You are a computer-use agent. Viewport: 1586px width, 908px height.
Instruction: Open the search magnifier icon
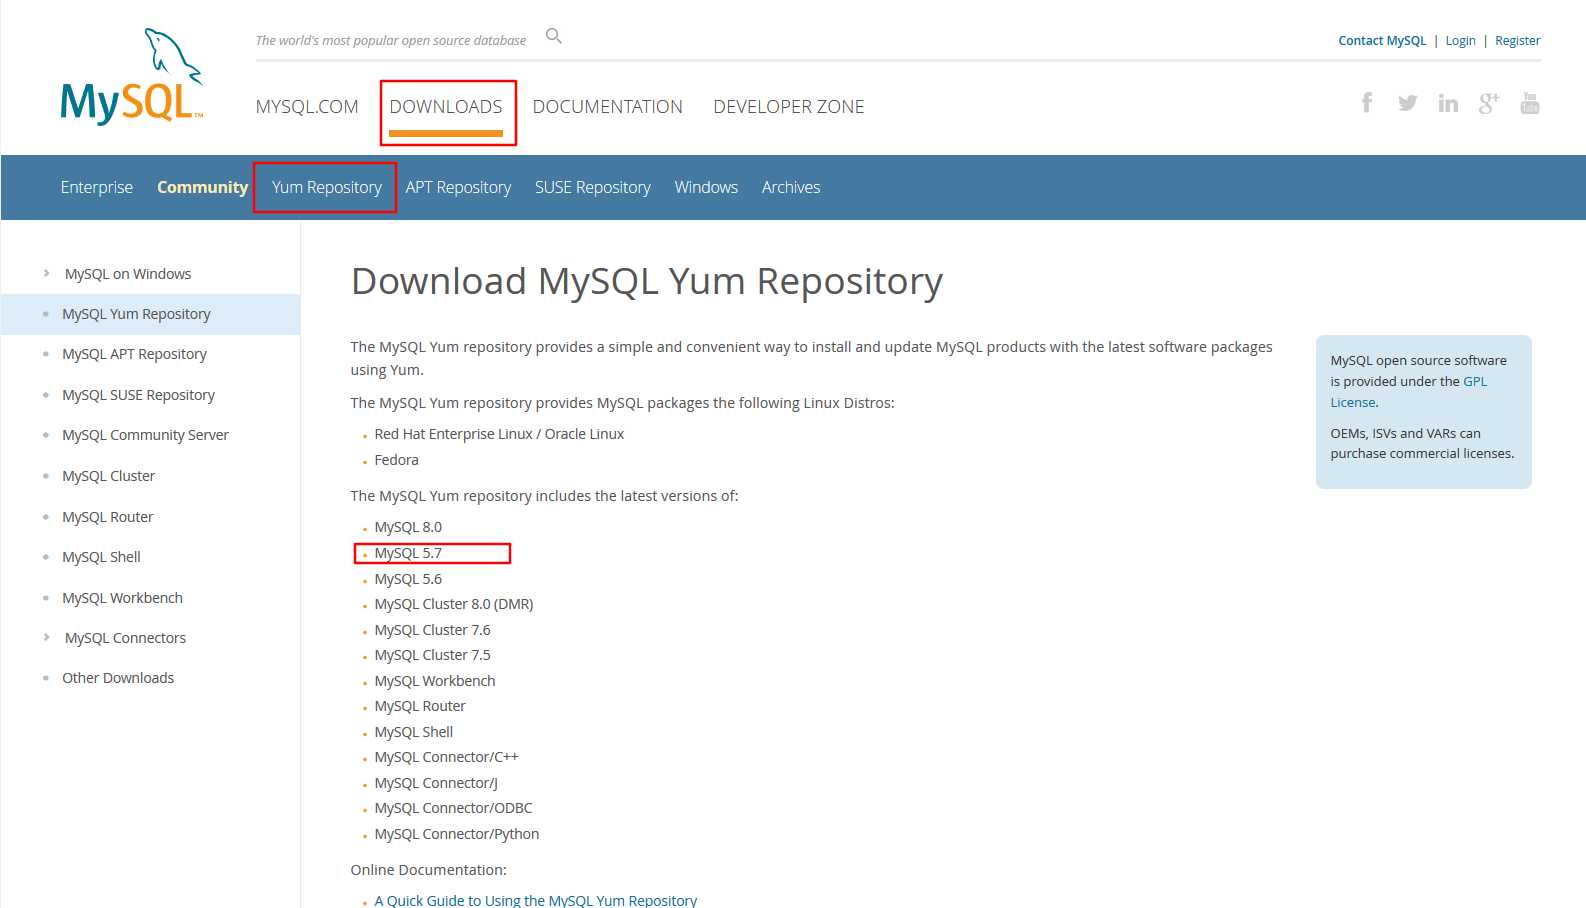(x=553, y=36)
